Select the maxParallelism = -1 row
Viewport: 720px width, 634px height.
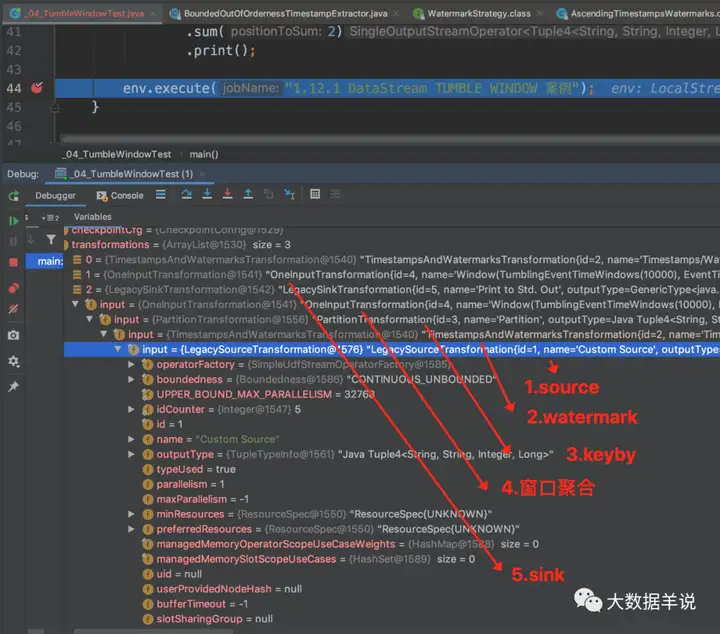[x=392, y=499]
